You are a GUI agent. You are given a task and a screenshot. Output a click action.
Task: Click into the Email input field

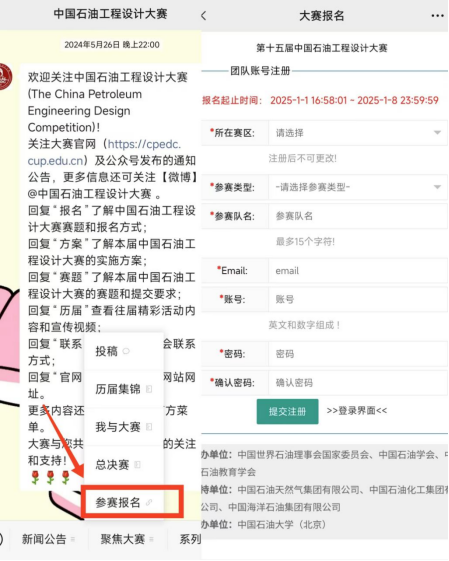pos(358,271)
